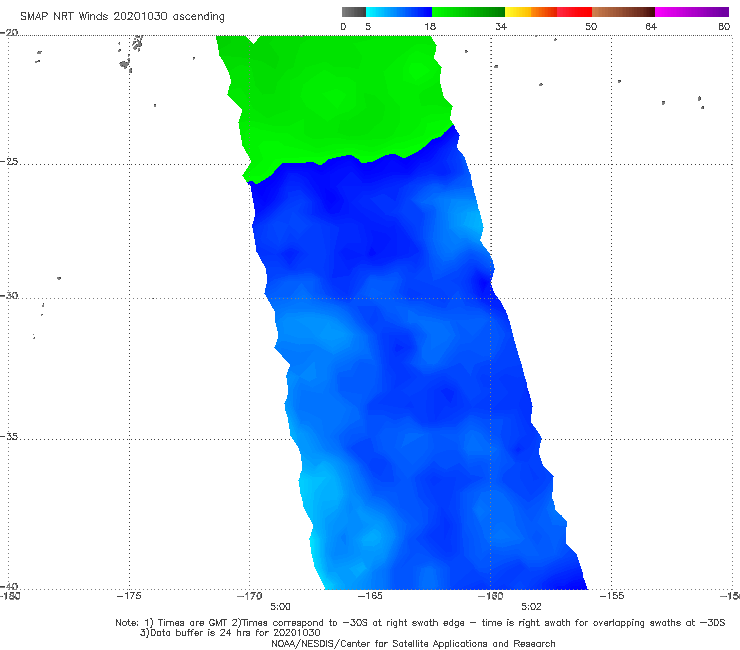Click the colorbar label '5'
Screen dimensions: 740x650
368,27
